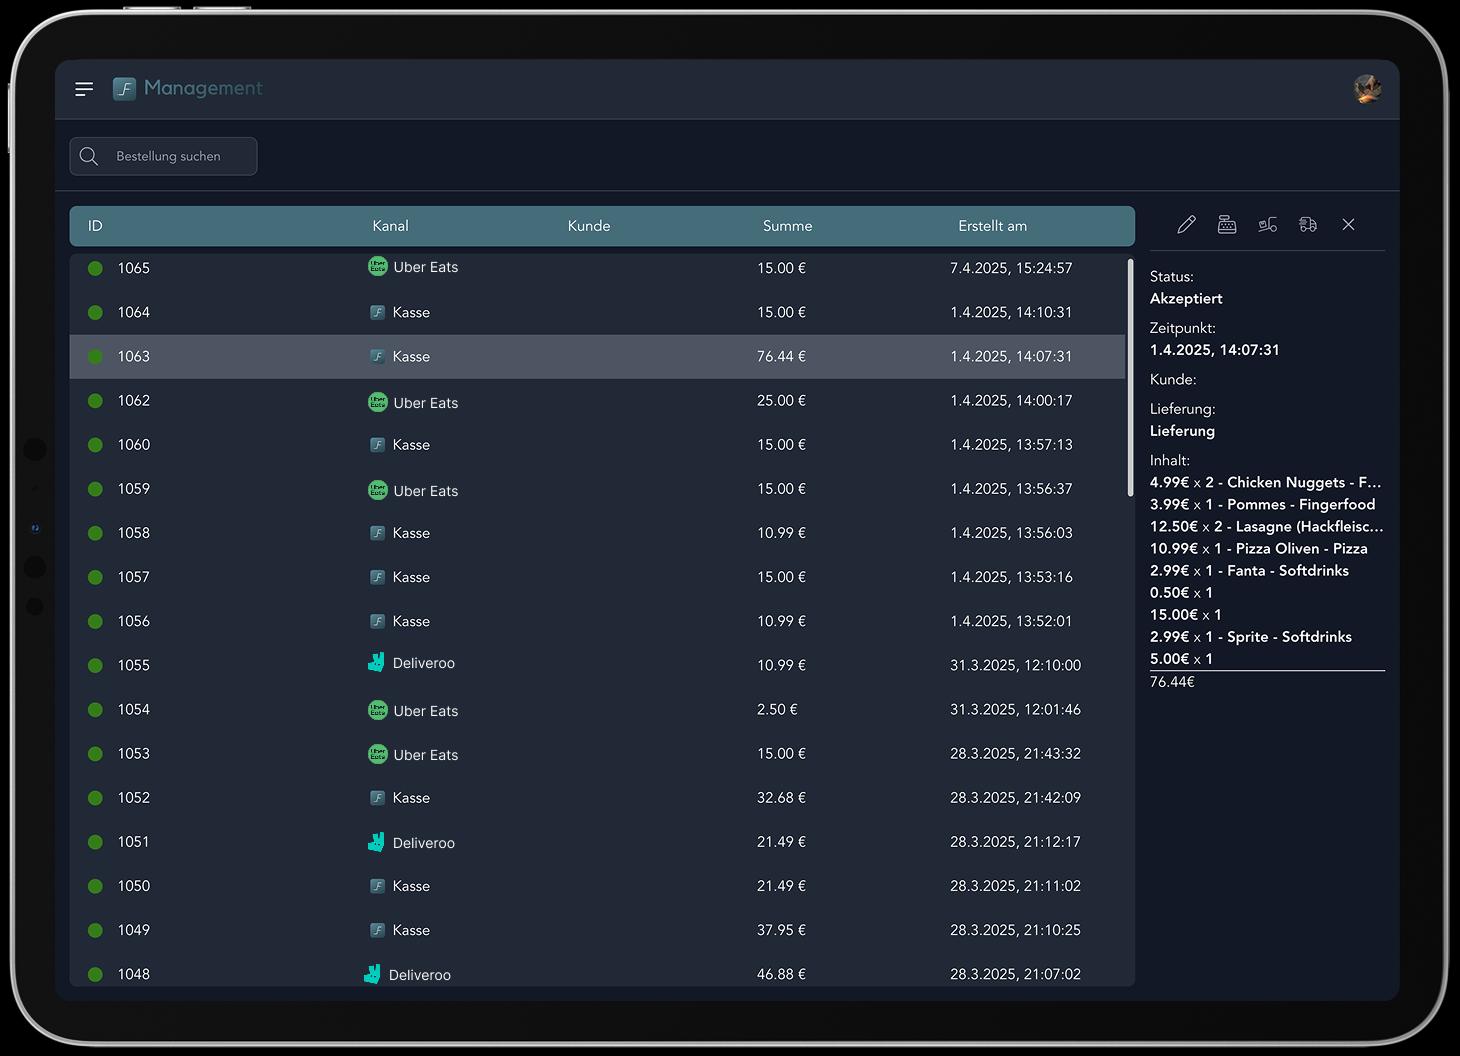Click the Uber Eats icon of order 1065
This screenshot has width=1460, height=1056.
(378, 266)
